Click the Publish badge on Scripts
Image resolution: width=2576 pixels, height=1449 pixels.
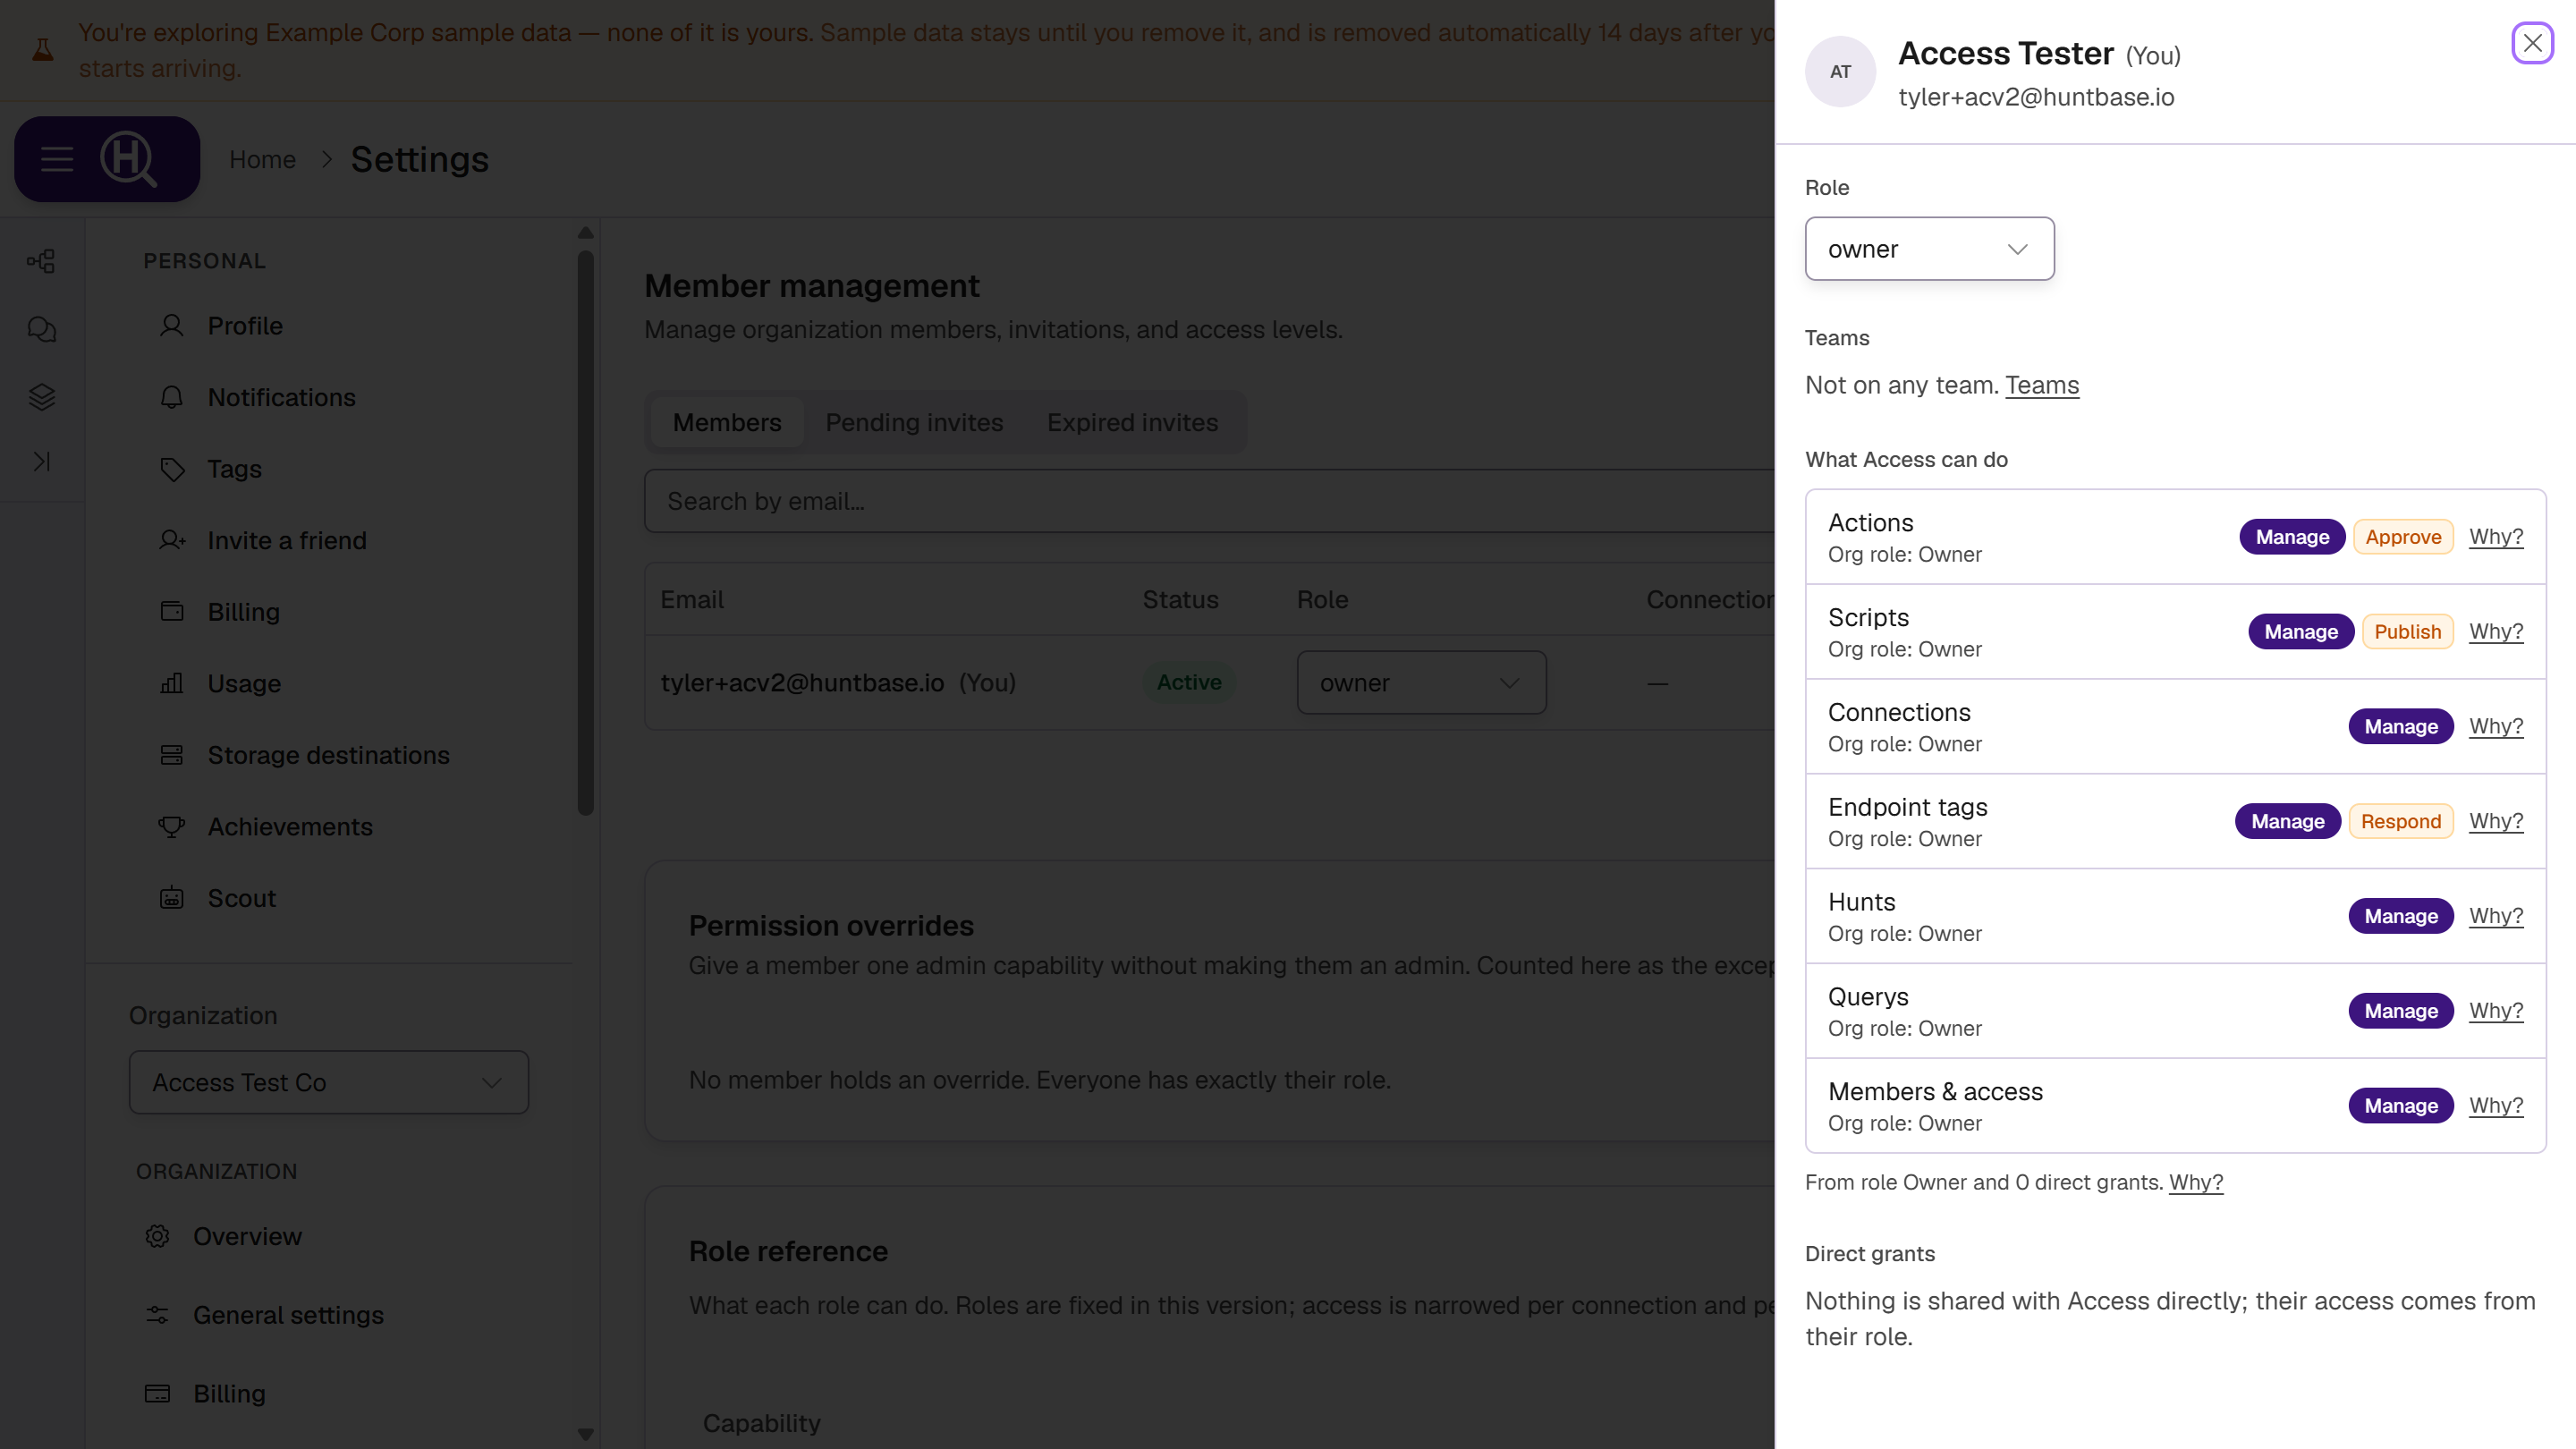click(x=2407, y=632)
